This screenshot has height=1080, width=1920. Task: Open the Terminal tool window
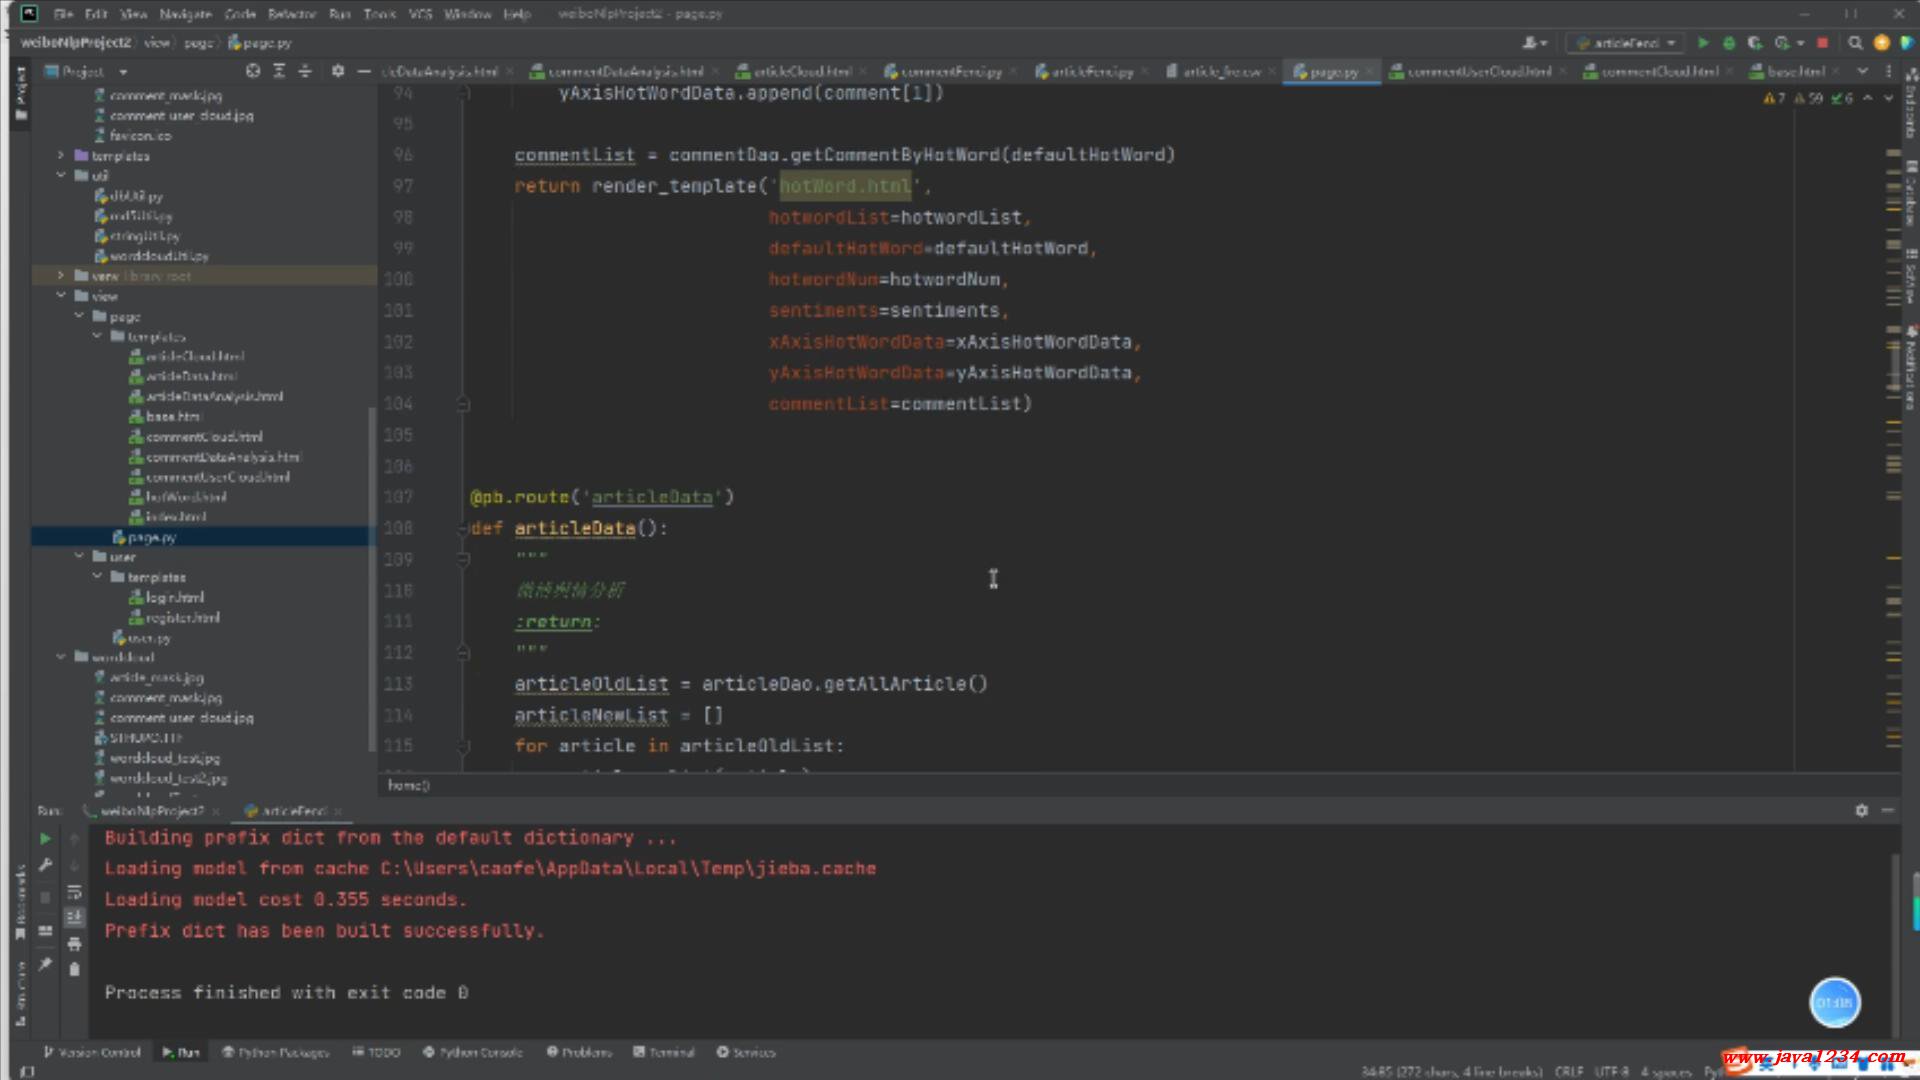[664, 1052]
